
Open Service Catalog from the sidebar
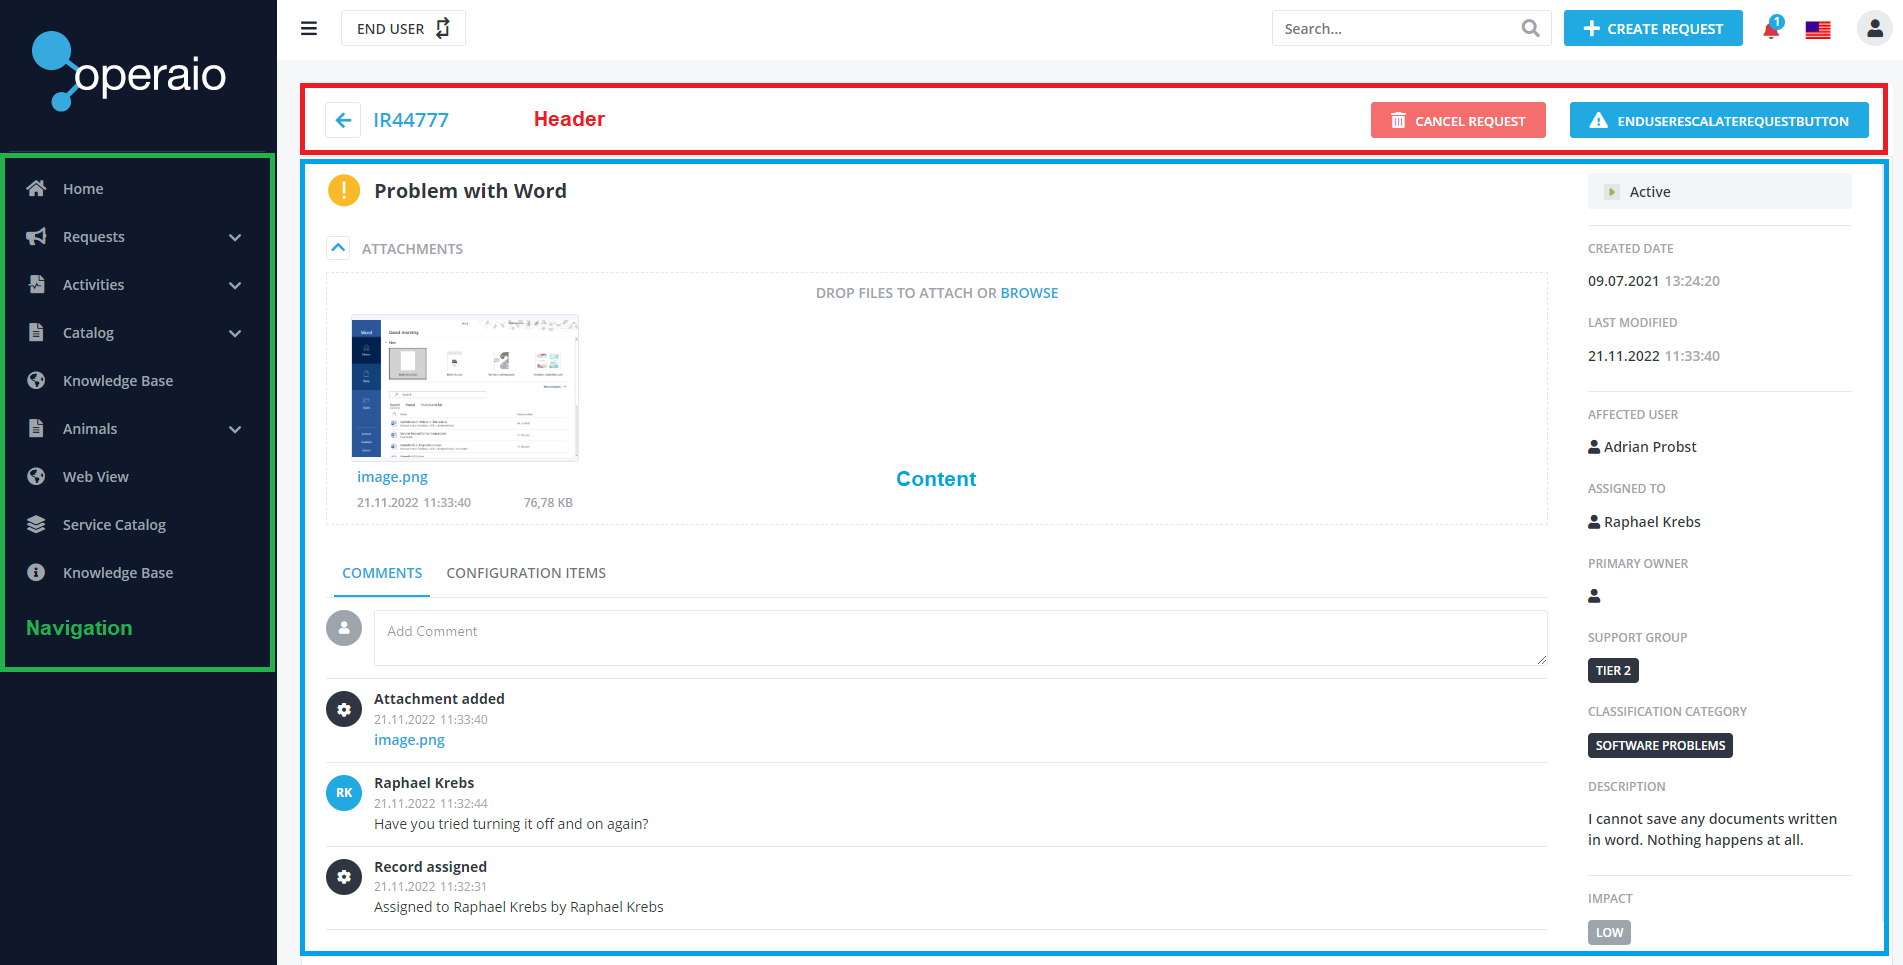[x=114, y=525]
